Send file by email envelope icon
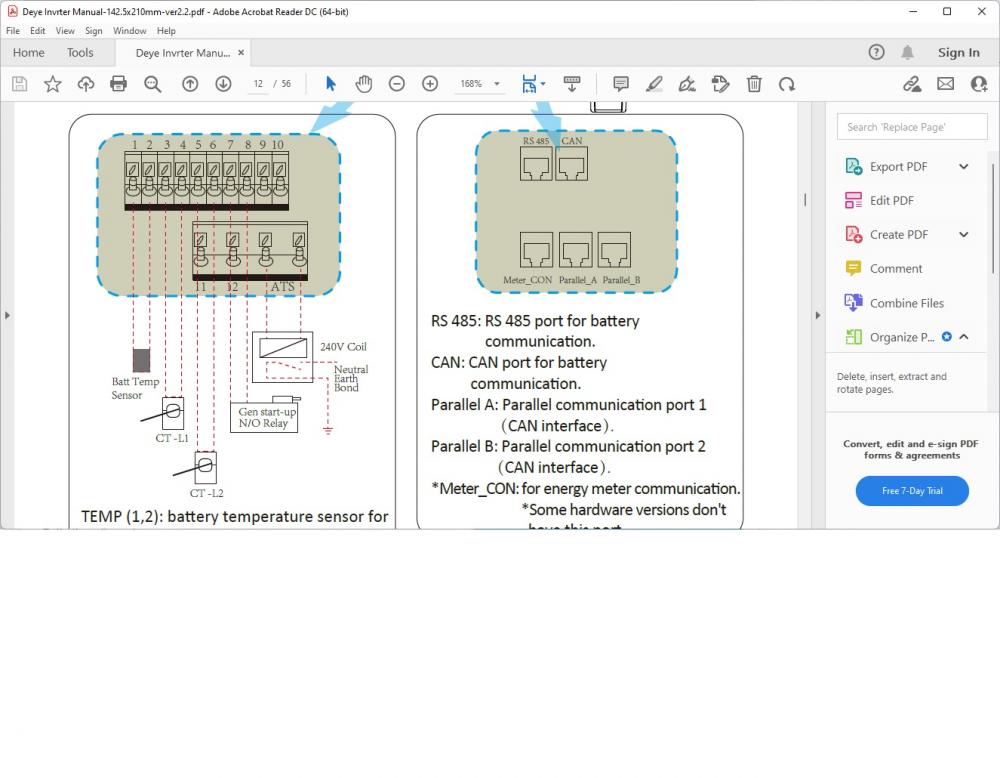Viewport: 1000px width, 778px height. pos(945,84)
